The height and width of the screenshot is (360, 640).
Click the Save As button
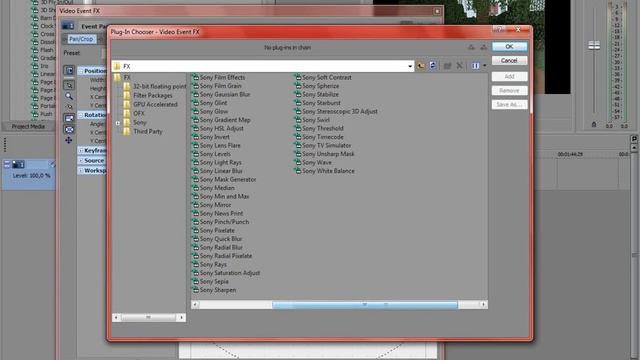click(509, 104)
